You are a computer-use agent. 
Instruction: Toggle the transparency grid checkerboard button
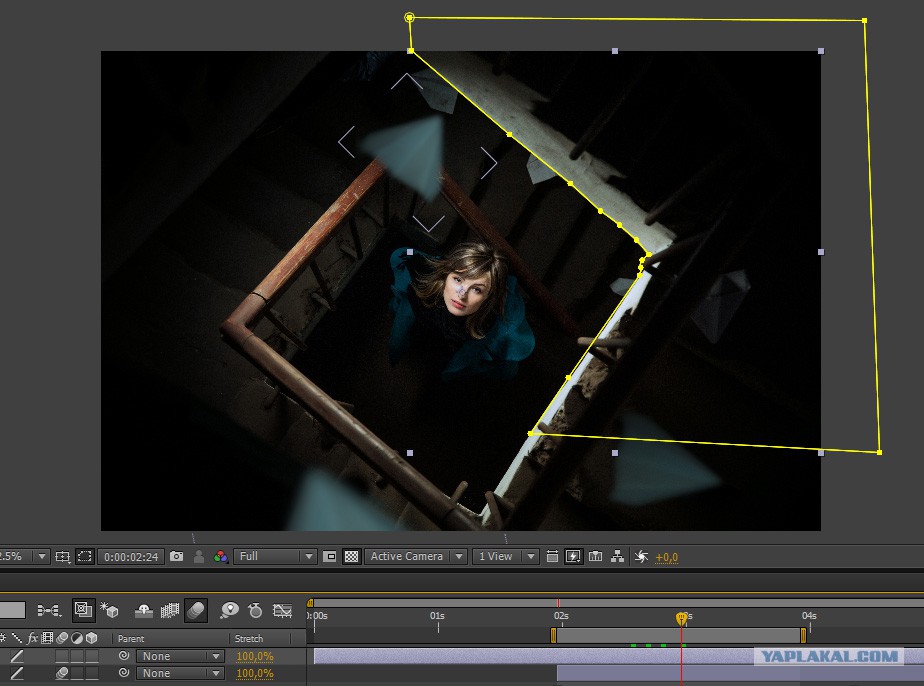[352, 556]
